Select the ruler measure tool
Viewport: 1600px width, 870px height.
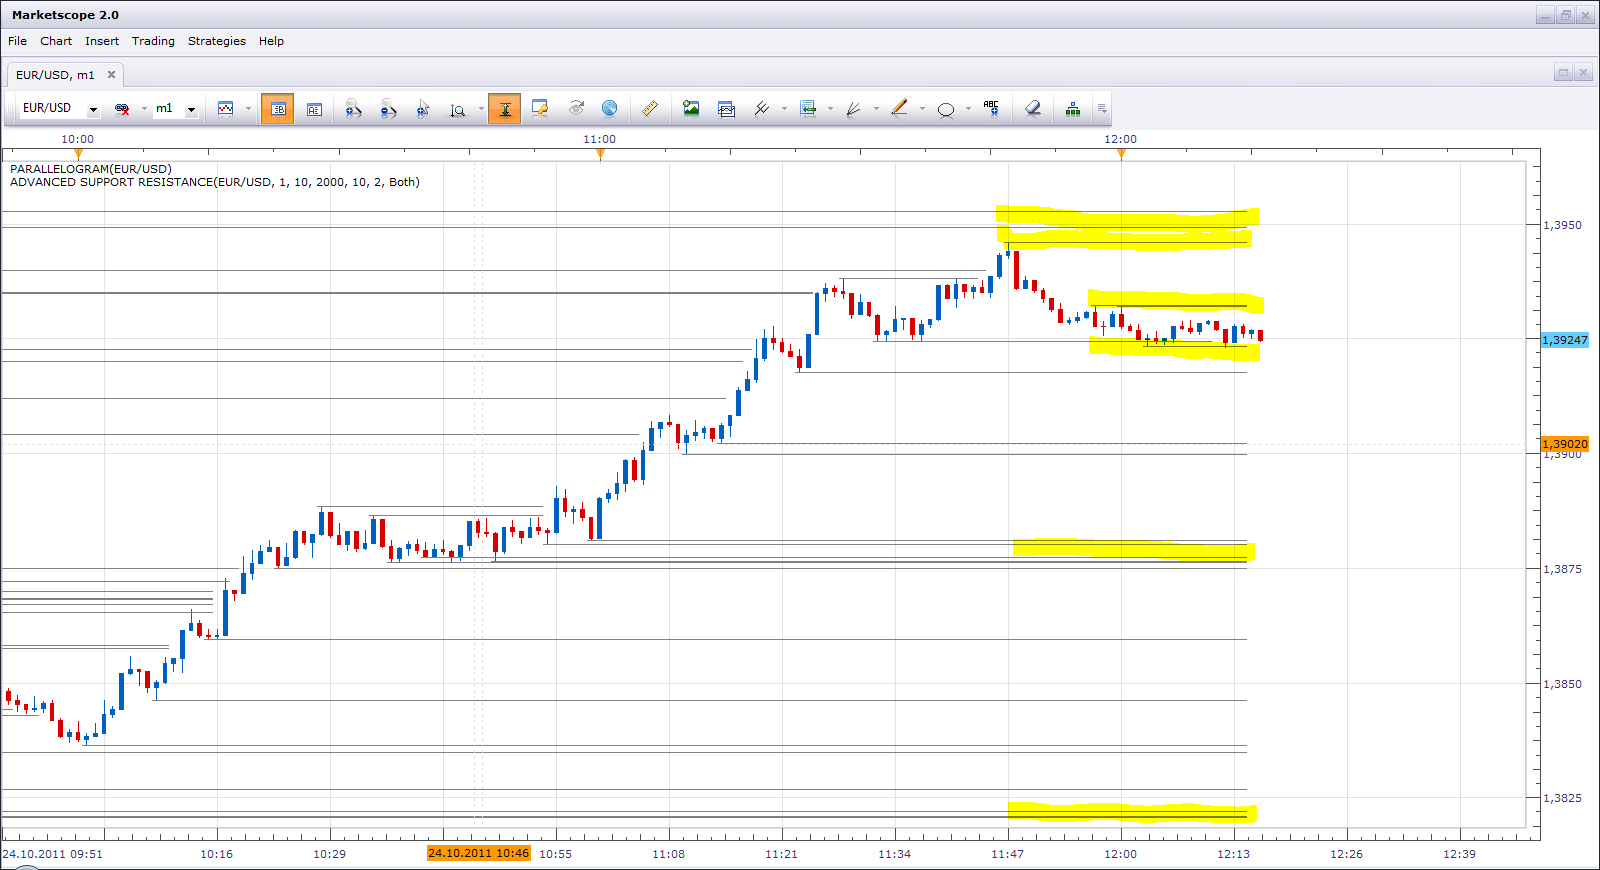coord(650,108)
